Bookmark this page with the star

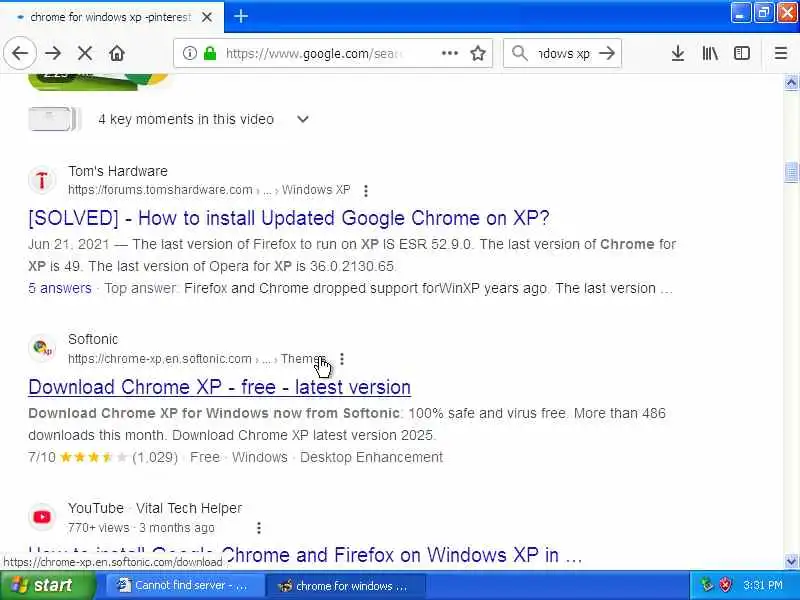click(x=478, y=53)
